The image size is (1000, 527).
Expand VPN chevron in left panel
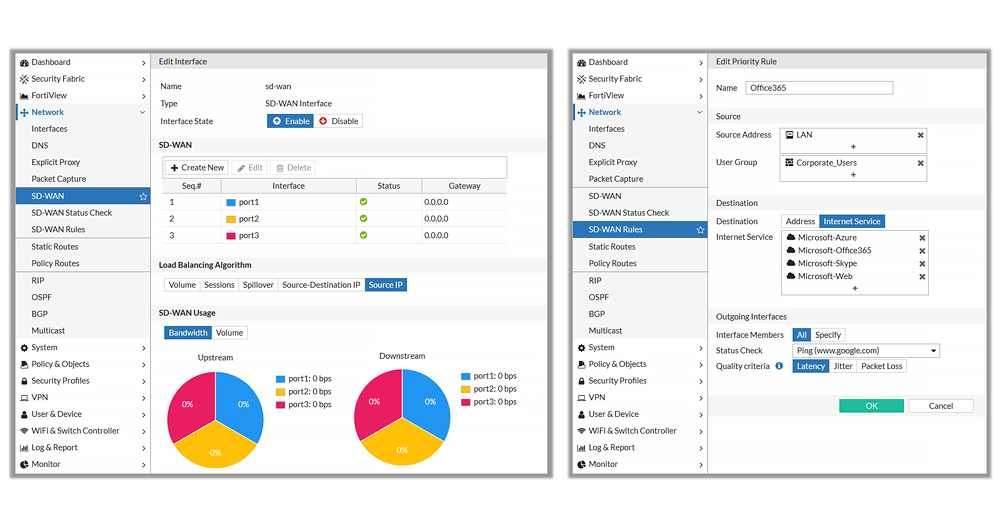pos(143,397)
